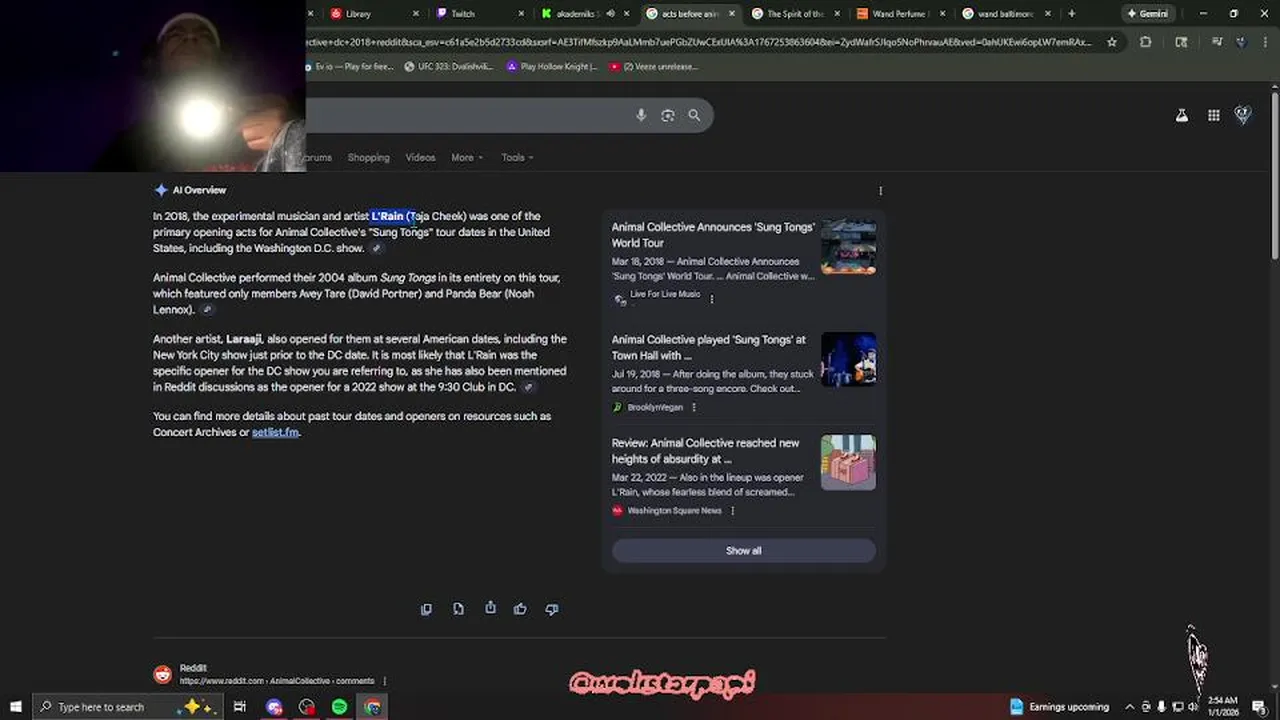Open 'Animal Collective Announces Sung Tongs World Tour' article
Viewport: 1280px width, 720px height.
tap(713, 235)
